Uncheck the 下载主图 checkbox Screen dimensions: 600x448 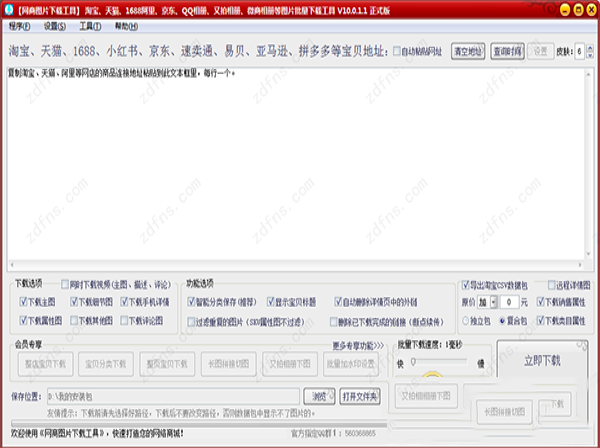(23, 302)
